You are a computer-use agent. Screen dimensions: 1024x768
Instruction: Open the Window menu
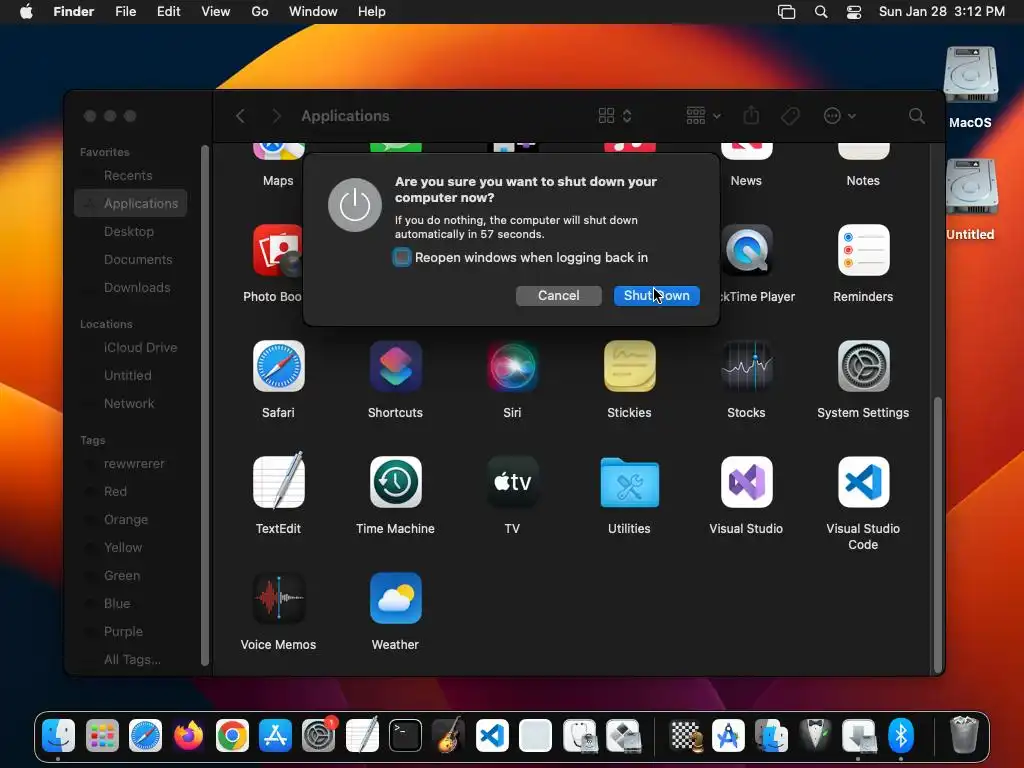tap(313, 12)
